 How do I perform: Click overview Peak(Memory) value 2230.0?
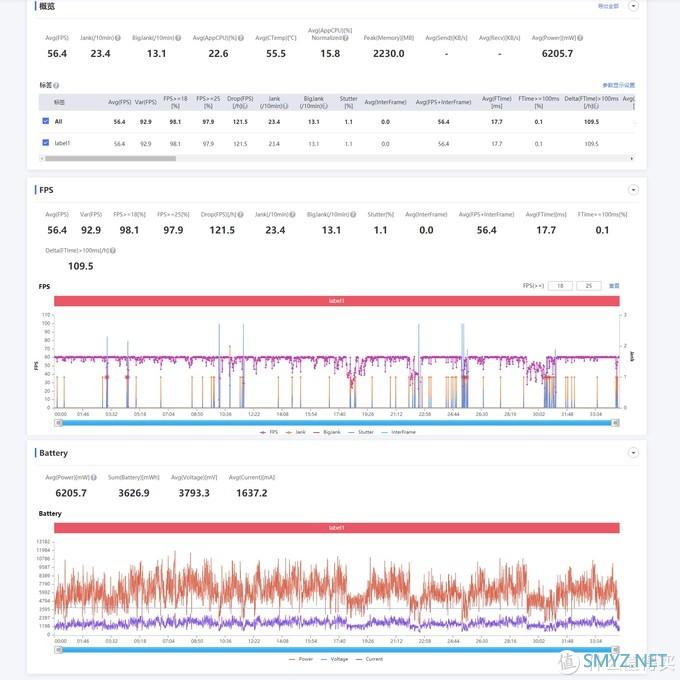point(389,54)
